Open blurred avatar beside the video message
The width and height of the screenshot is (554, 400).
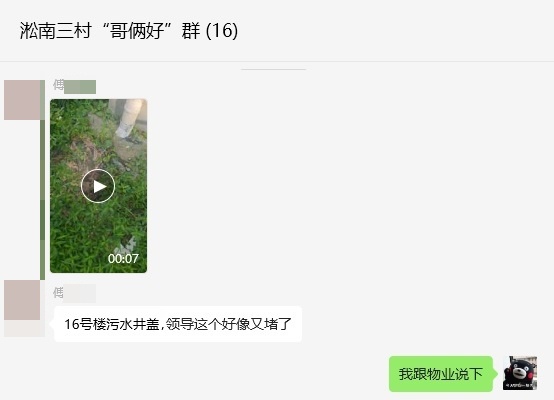click(22, 100)
